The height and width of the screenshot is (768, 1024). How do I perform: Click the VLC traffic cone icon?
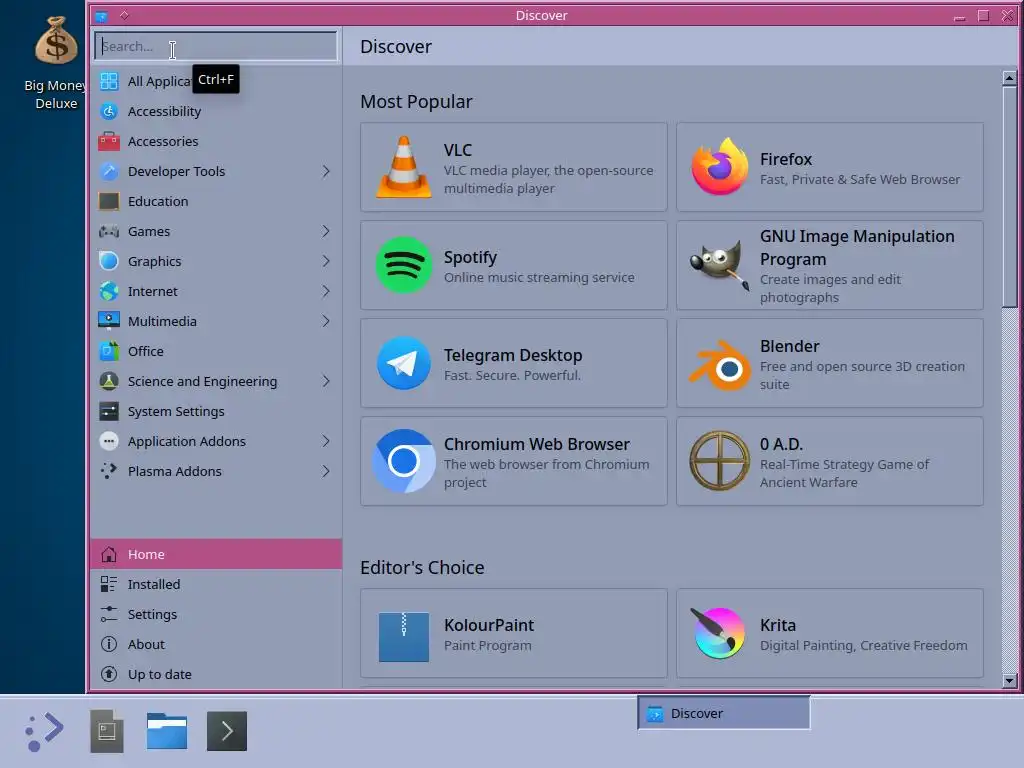[404, 167]
